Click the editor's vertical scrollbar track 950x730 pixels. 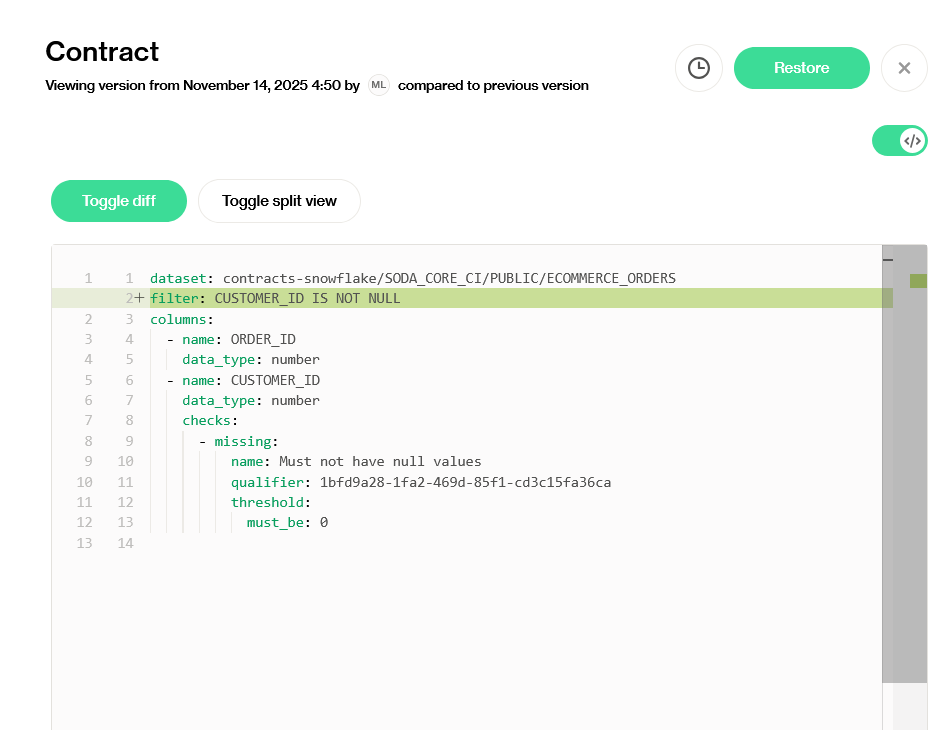[909, 705]
